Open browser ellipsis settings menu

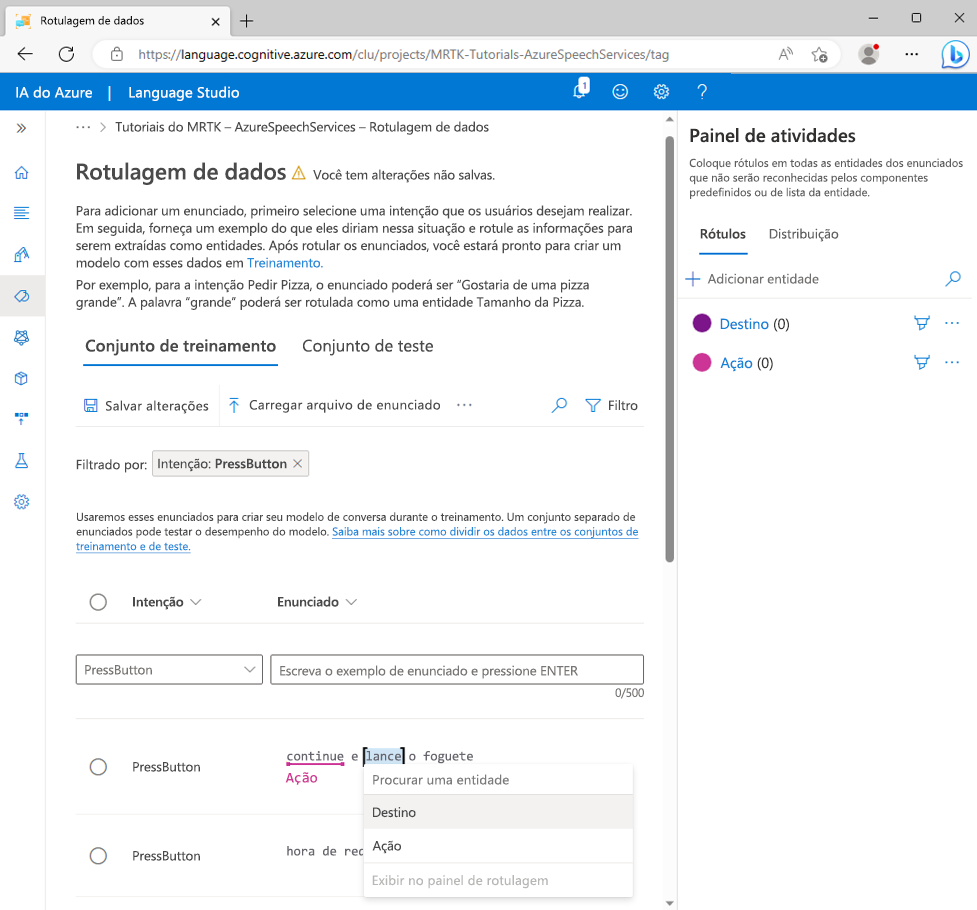click(912, 54)
